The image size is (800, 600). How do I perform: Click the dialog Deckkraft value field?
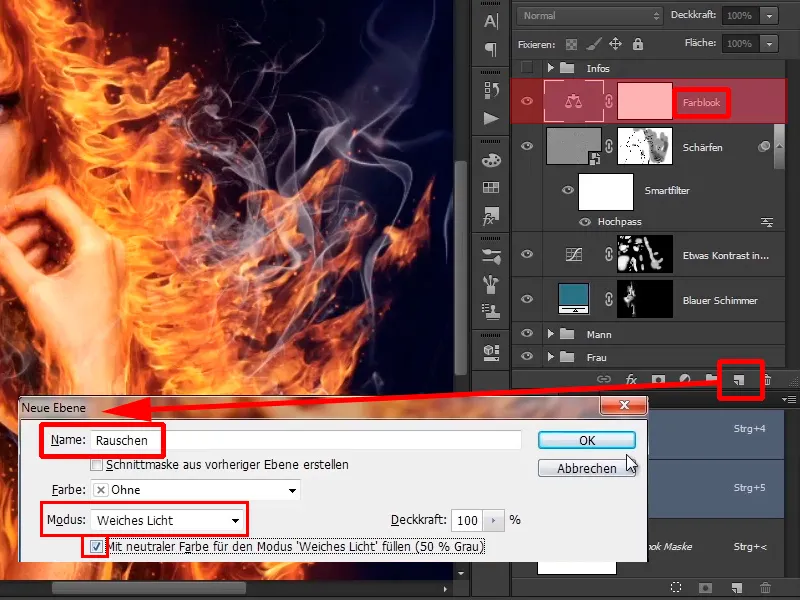(x=467, y=520)
